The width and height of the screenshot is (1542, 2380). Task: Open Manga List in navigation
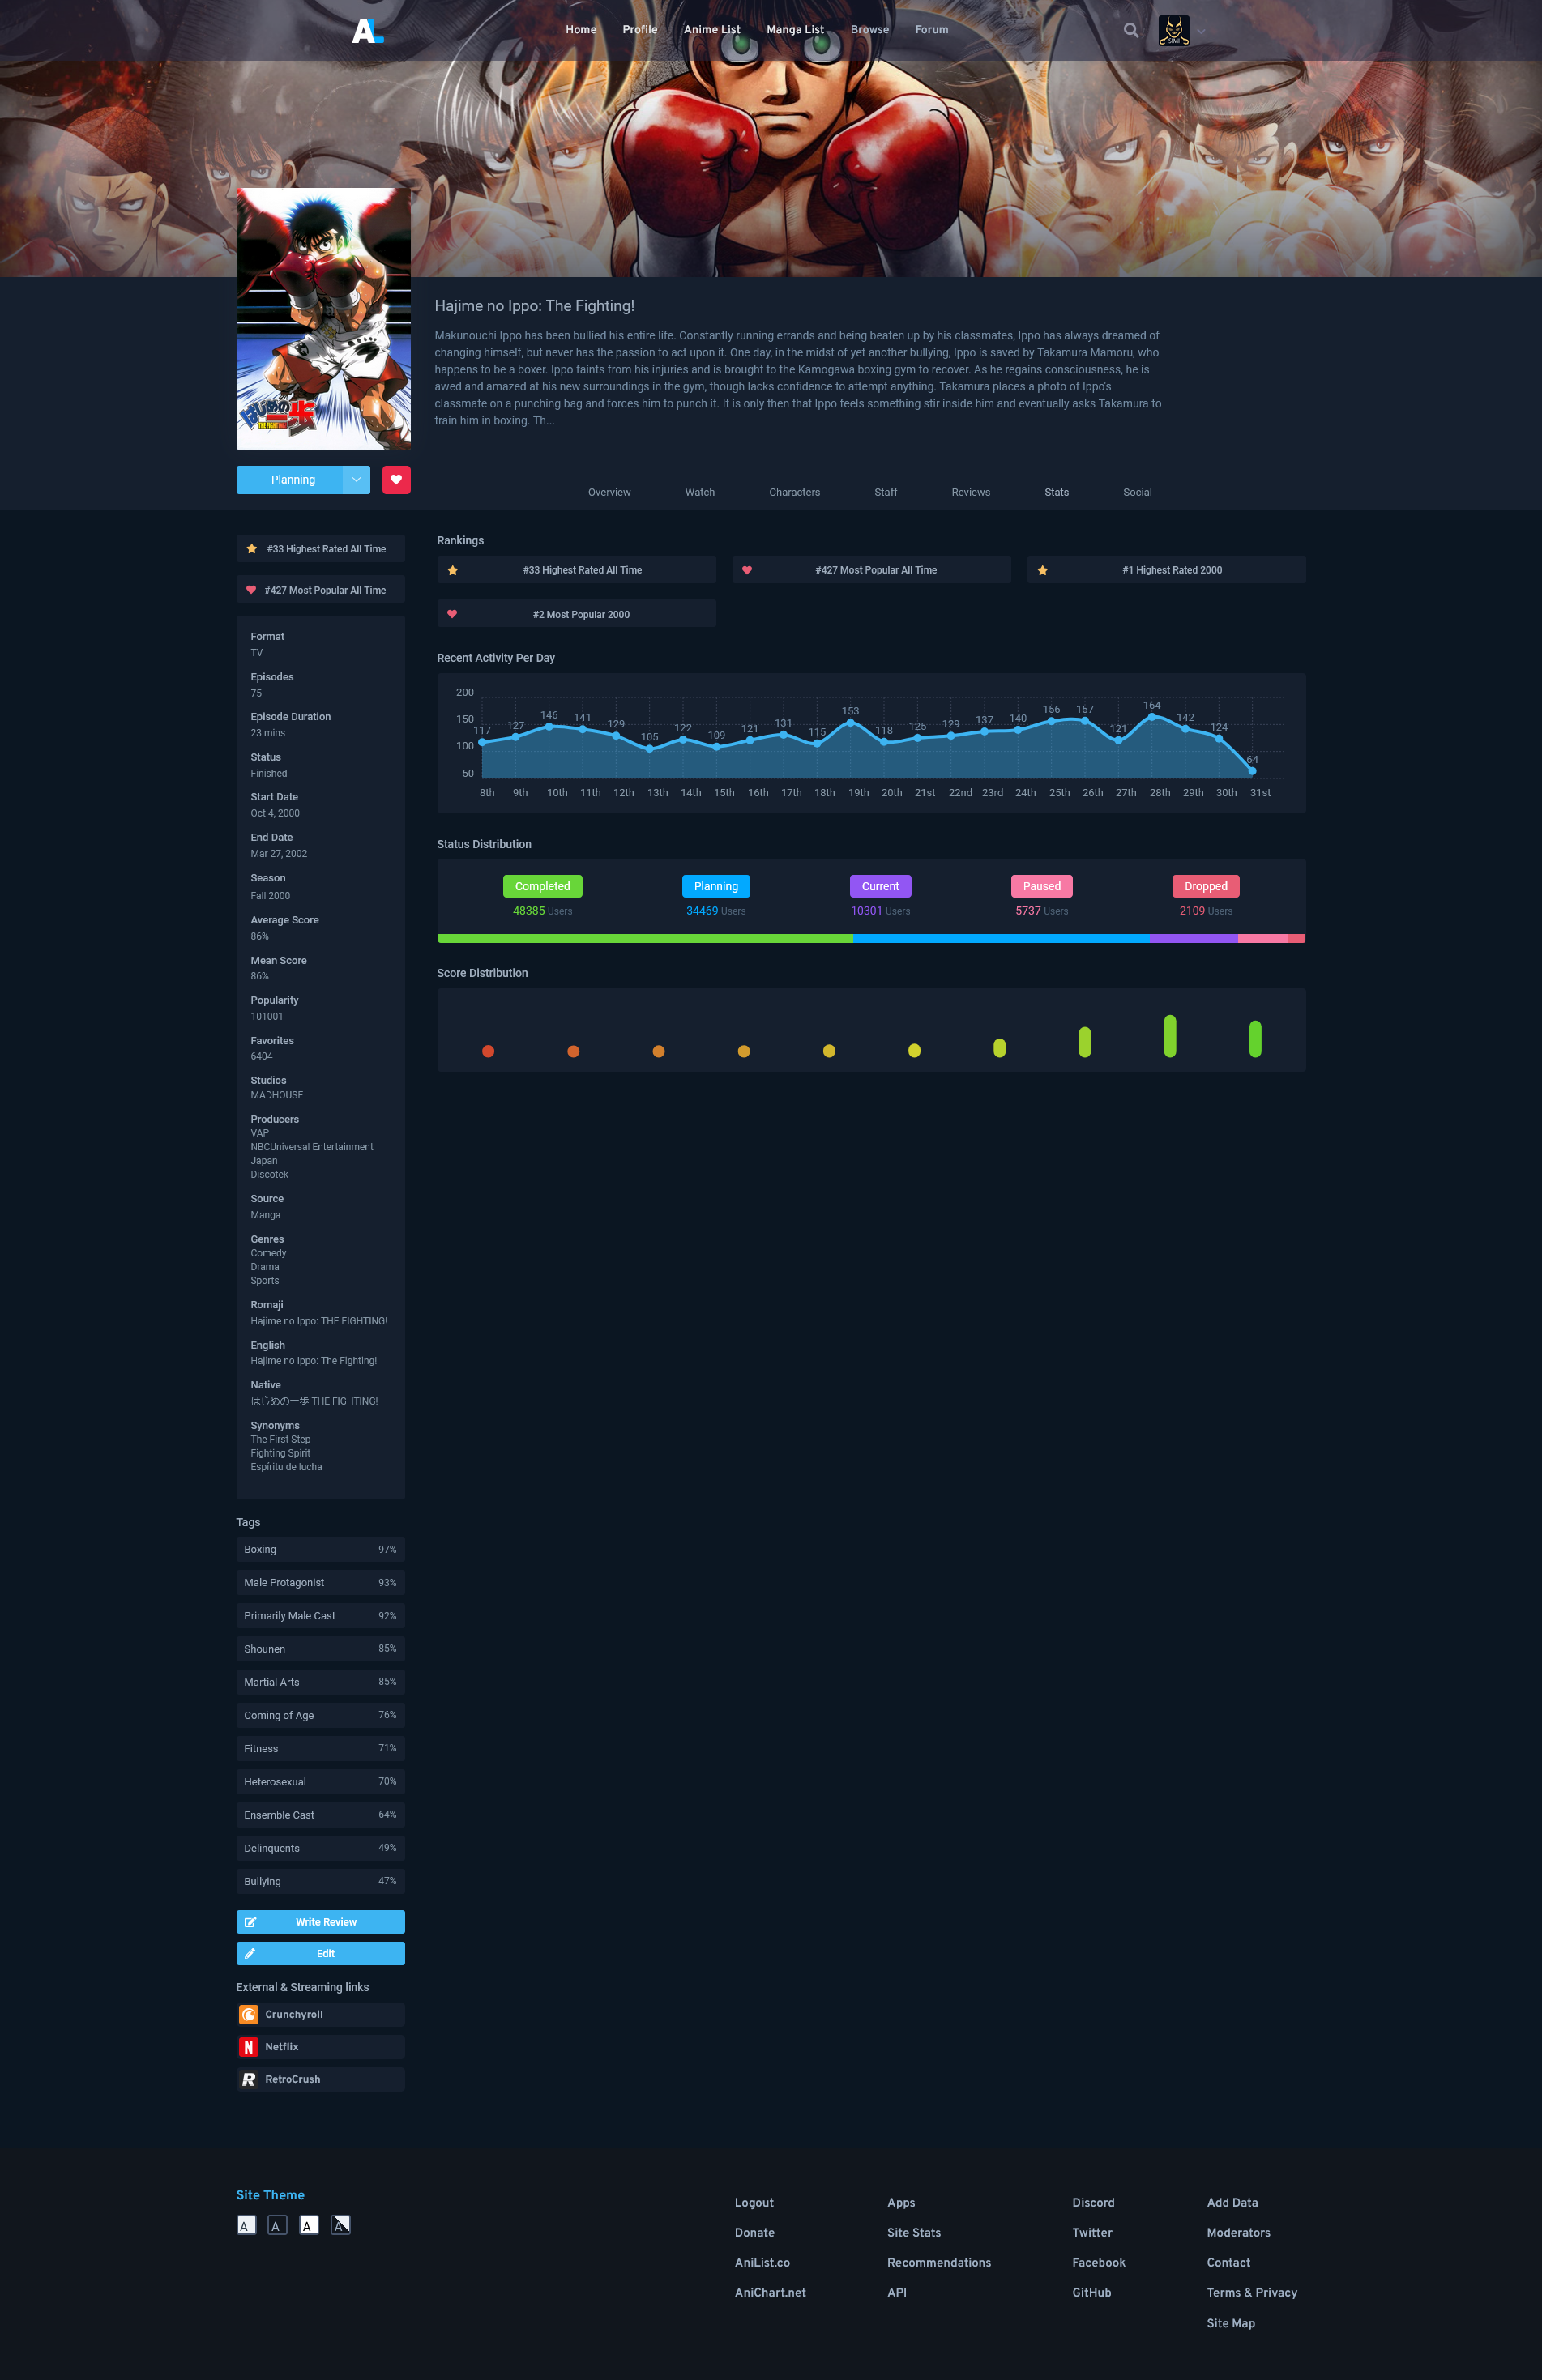tap(795, 30)
